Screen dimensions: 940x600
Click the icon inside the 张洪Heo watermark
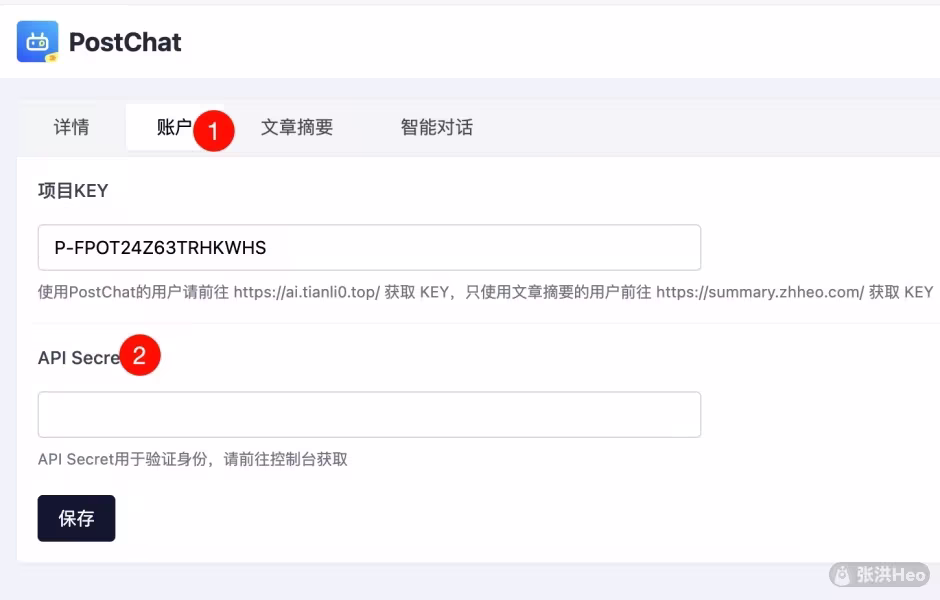pyautogui.click(x=843, y=575)
